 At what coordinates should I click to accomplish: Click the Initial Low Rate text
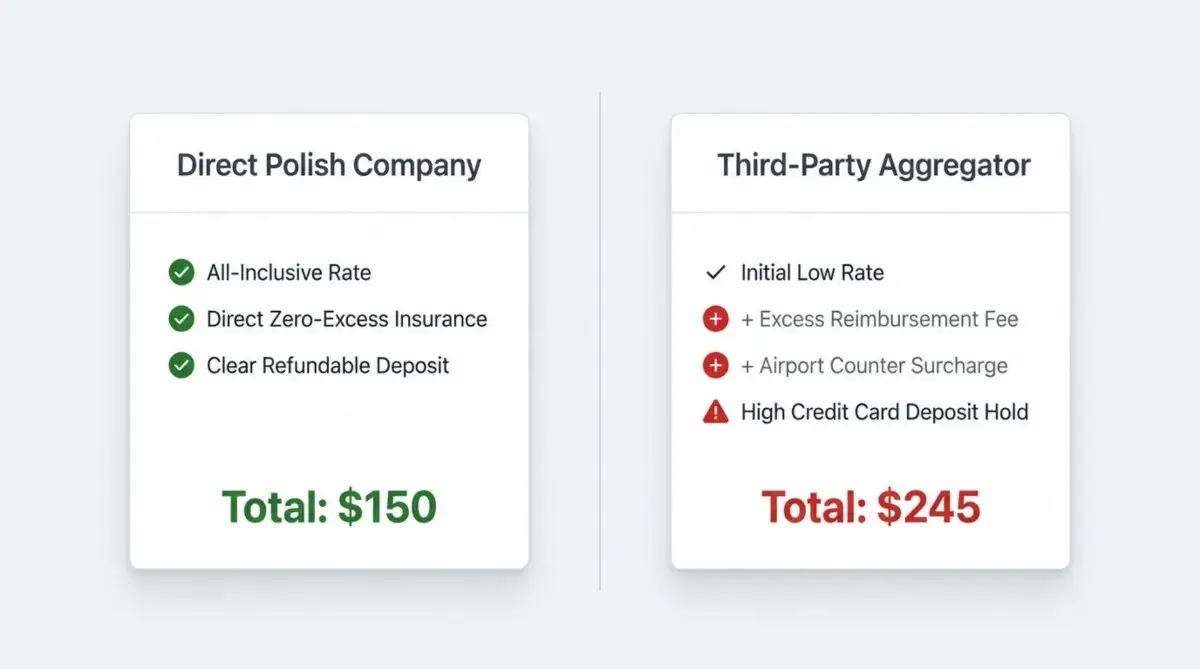(x=812, y=272)
